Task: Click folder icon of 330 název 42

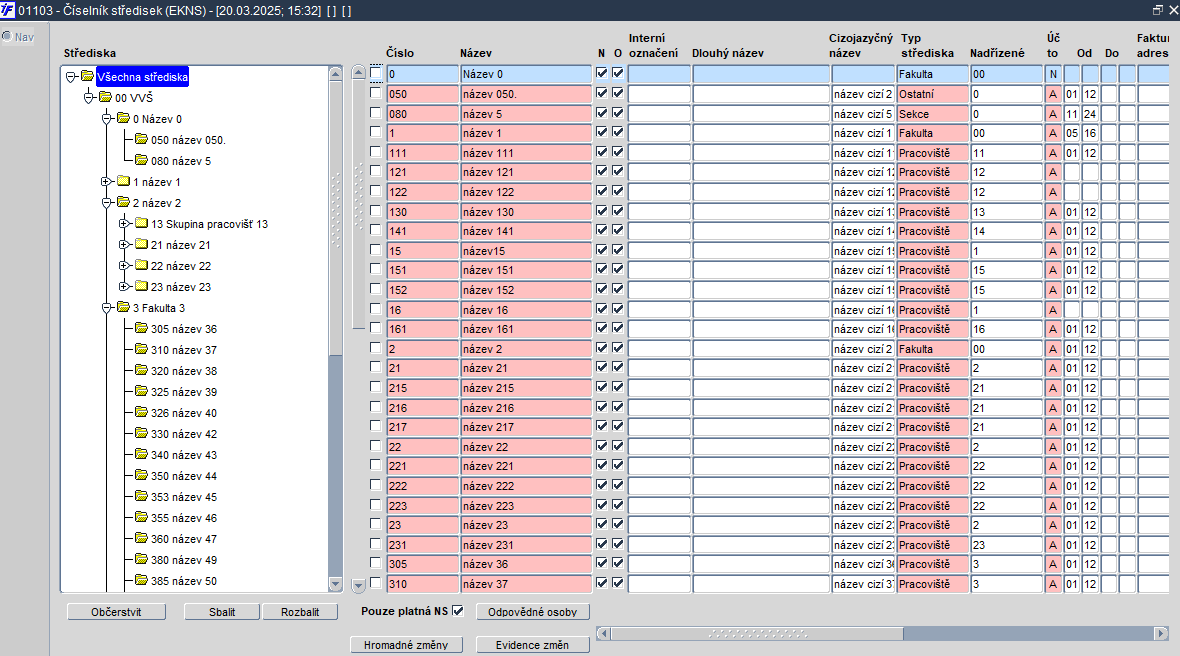Action: (x=141, y=434)
